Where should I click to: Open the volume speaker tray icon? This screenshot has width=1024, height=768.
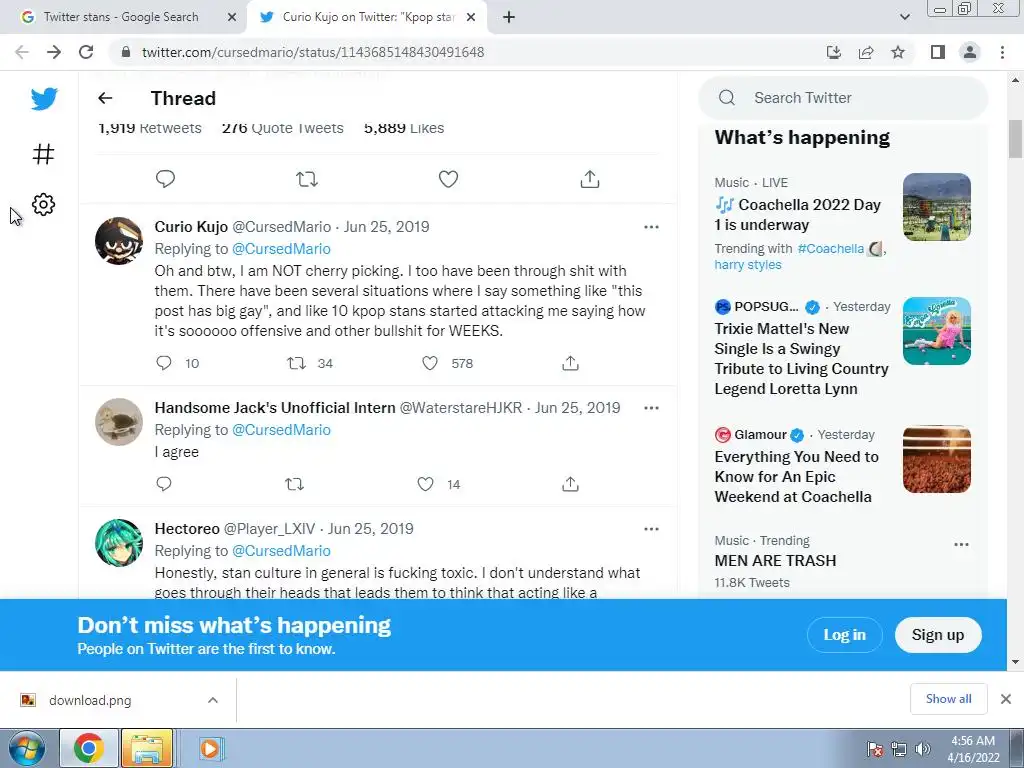(x=922, y=749)
